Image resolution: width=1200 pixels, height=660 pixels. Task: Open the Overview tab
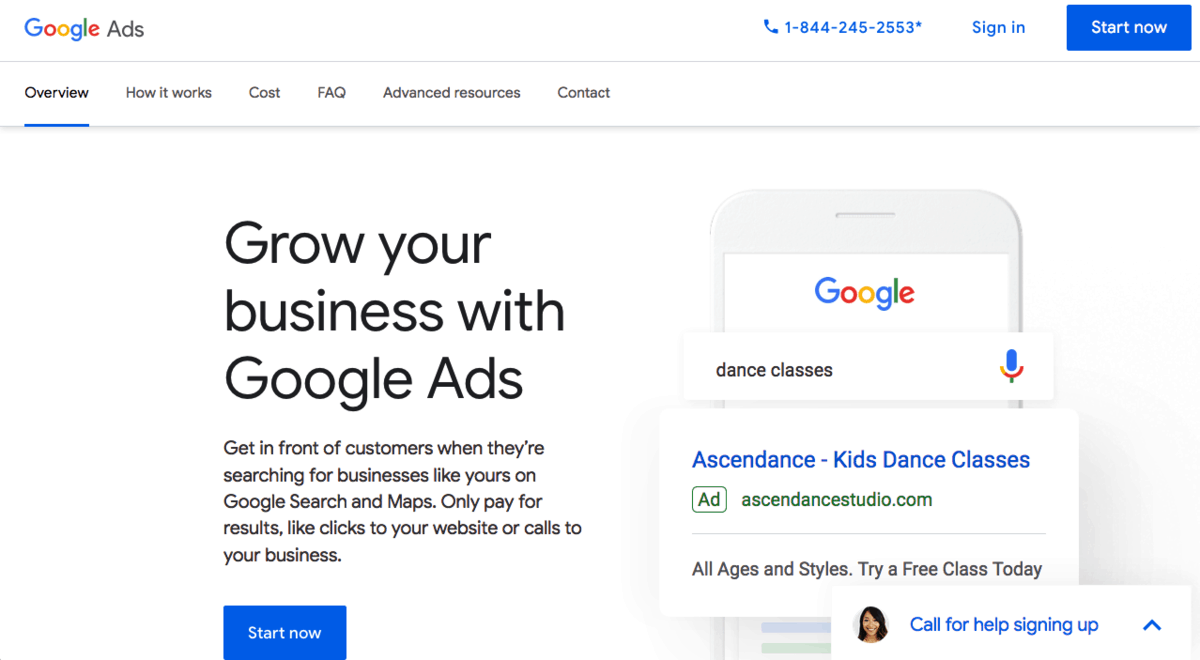(57, 93)
